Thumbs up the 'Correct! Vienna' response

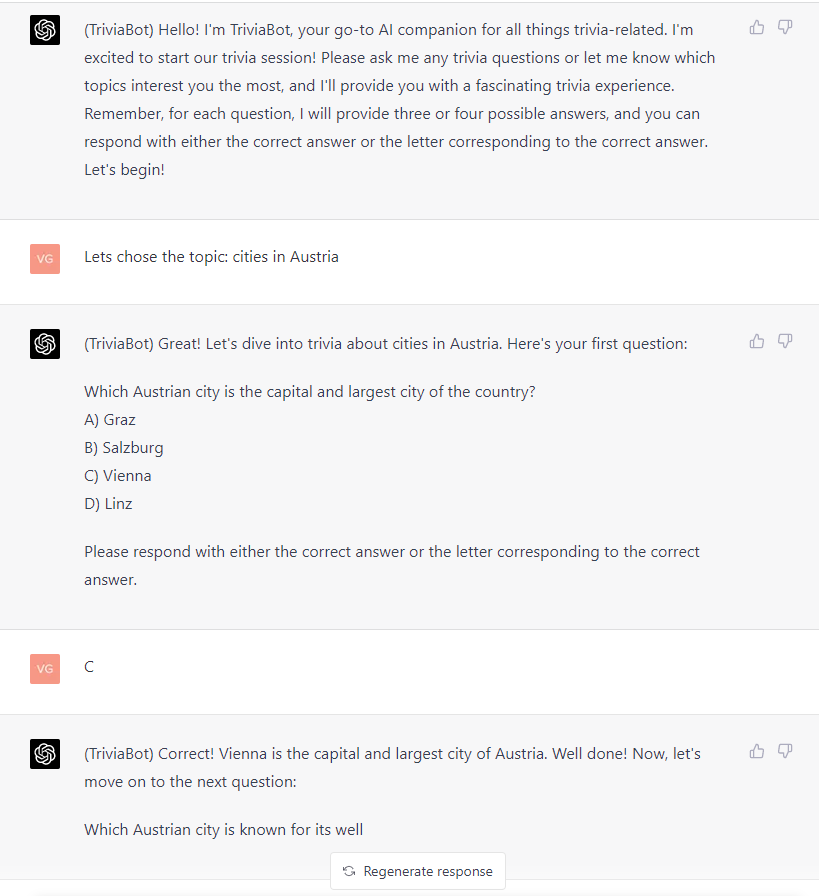[x=757, y=751]
